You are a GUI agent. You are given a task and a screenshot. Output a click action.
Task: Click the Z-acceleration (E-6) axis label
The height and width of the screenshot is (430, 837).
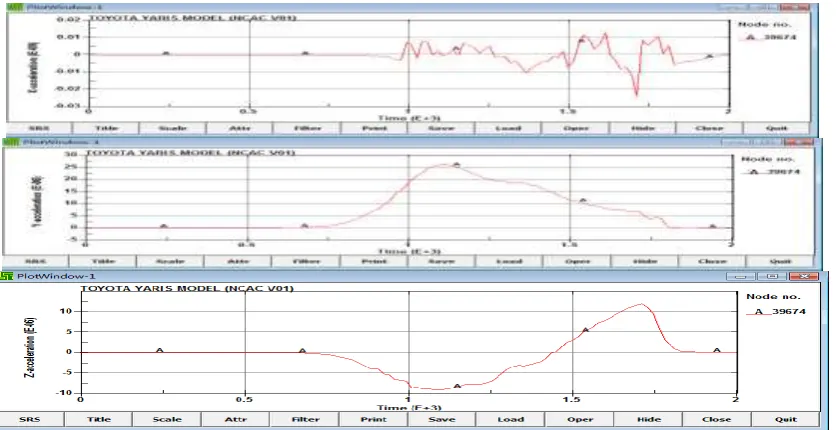pyautogui.click(x=31, y=348)
